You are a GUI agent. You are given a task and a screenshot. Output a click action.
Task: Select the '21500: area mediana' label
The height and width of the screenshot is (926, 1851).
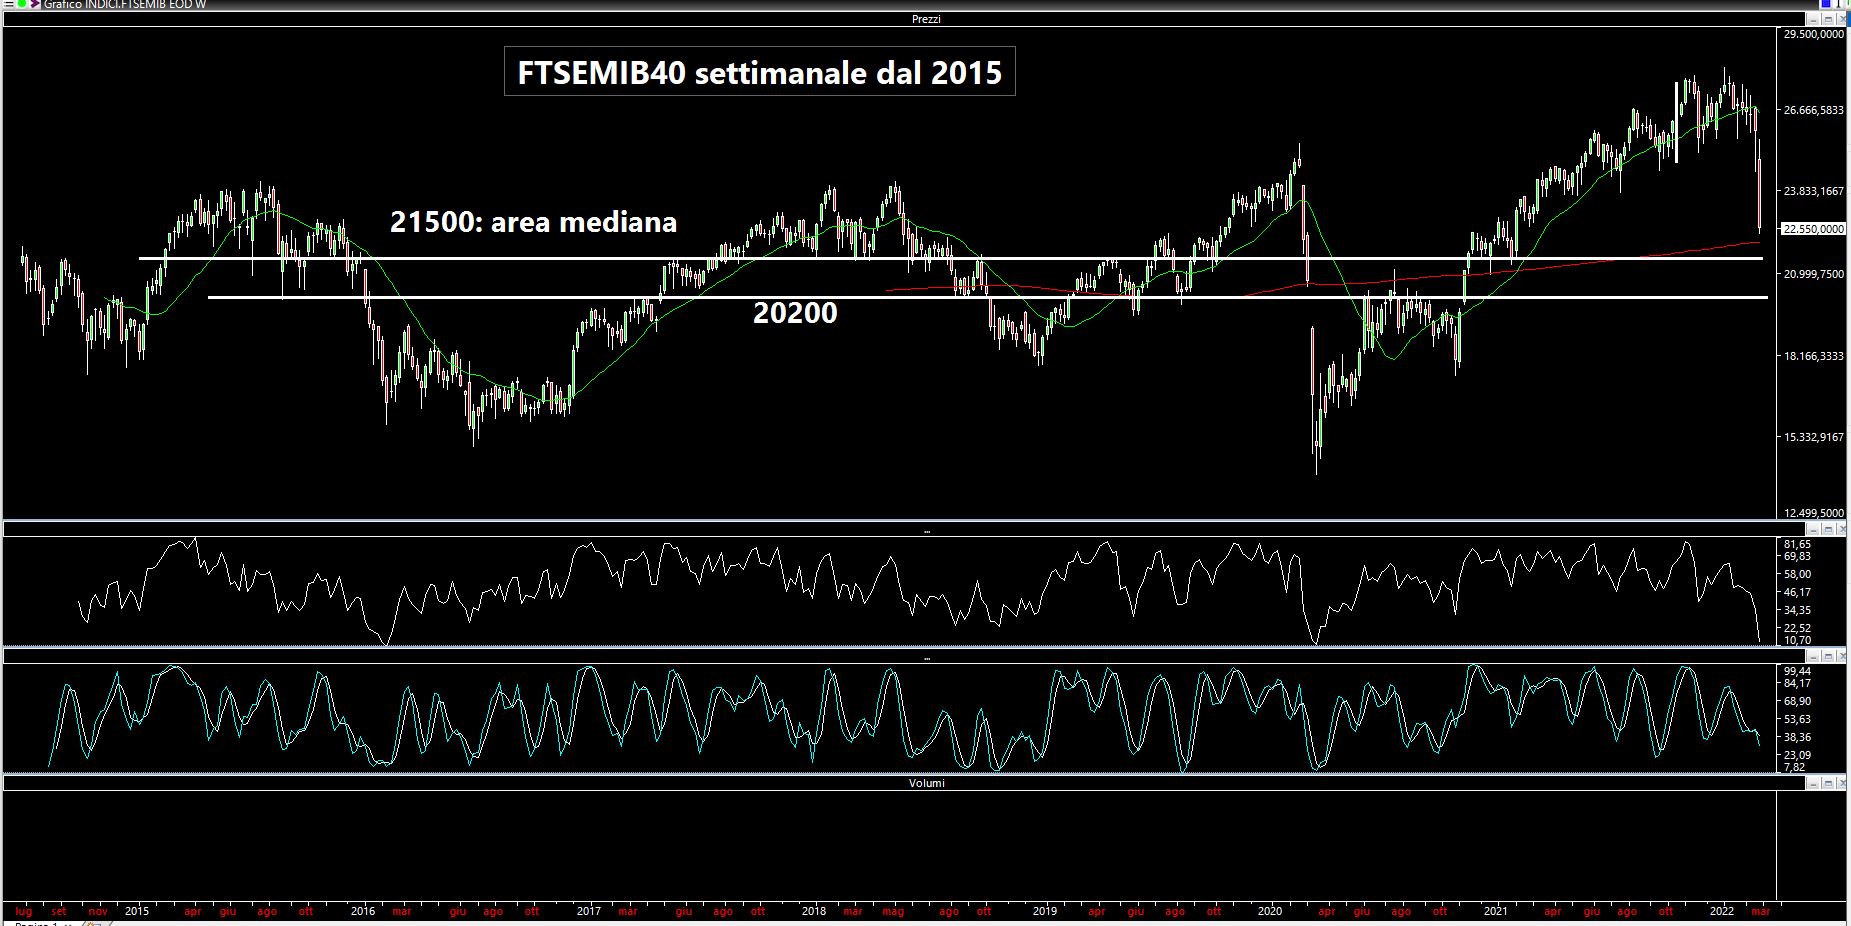(x=533, y=221)
